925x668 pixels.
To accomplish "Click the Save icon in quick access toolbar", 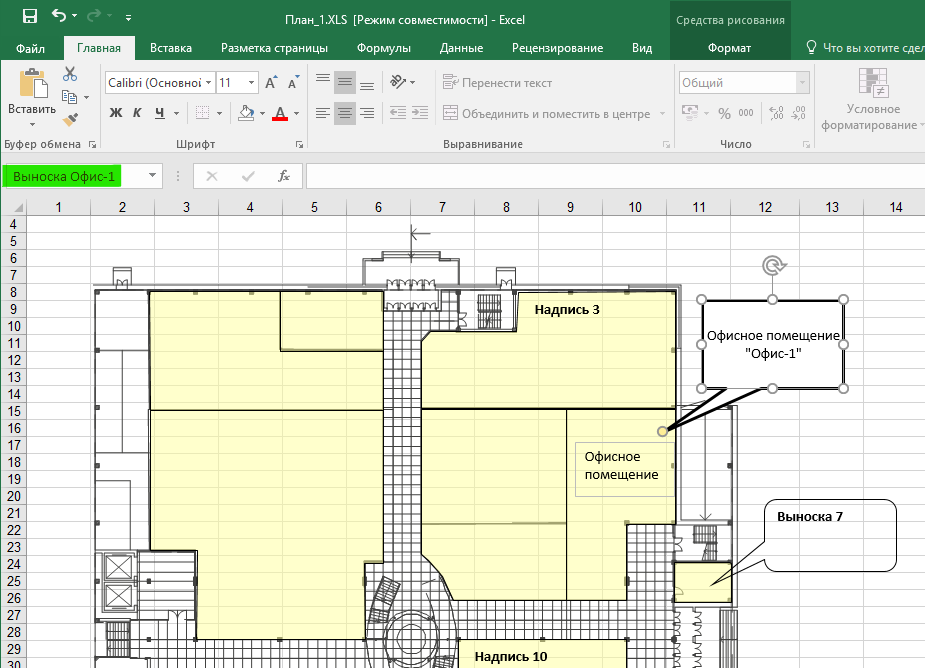I will (29, 17).
